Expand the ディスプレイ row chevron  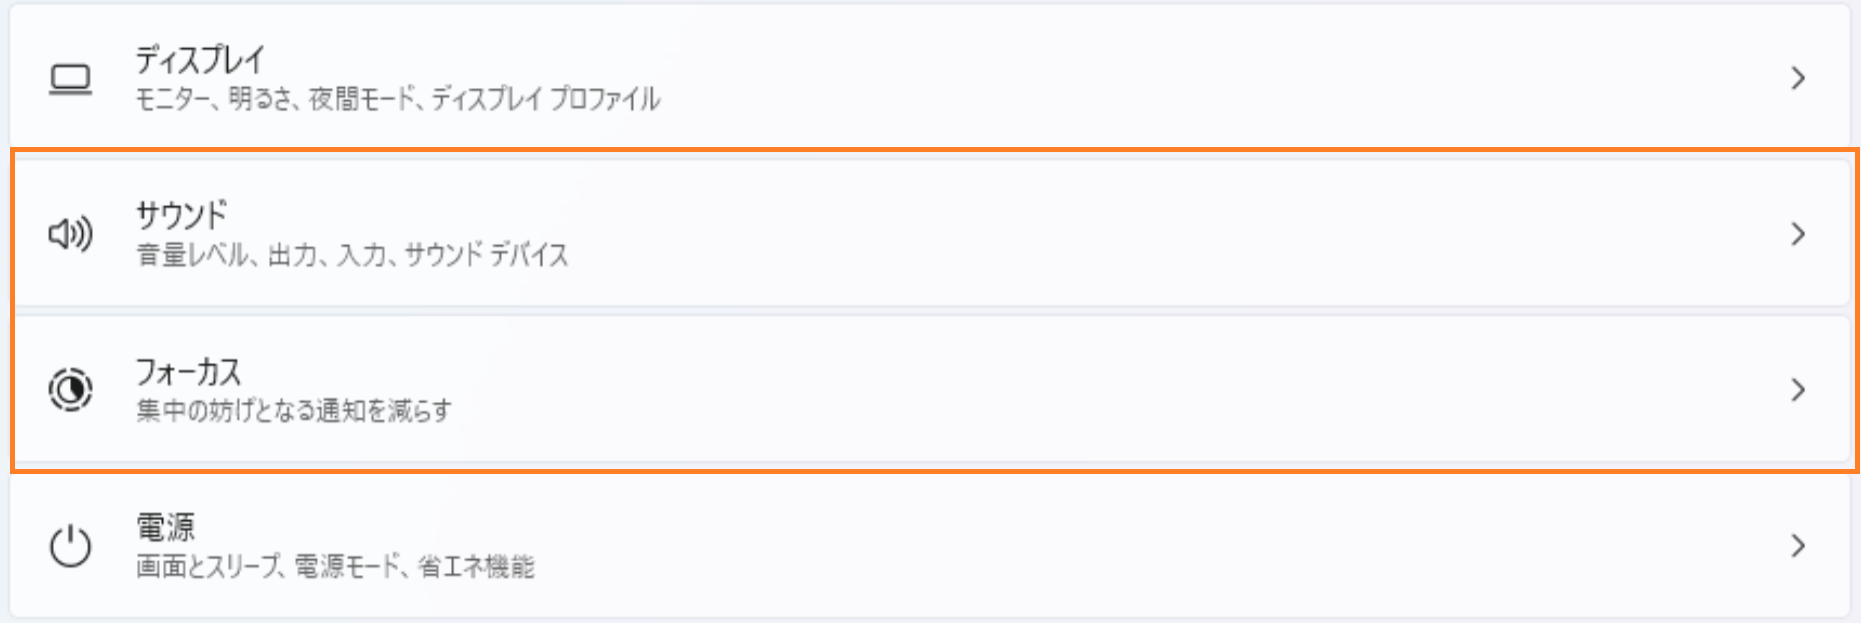coord(1798,78)
